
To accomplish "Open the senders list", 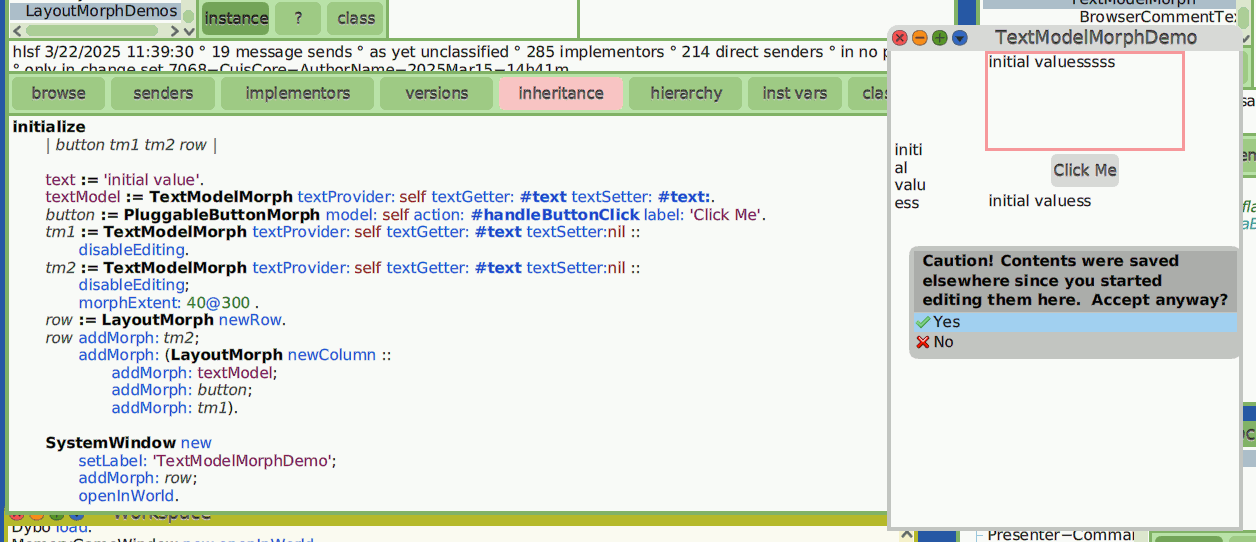I will 163,93.
